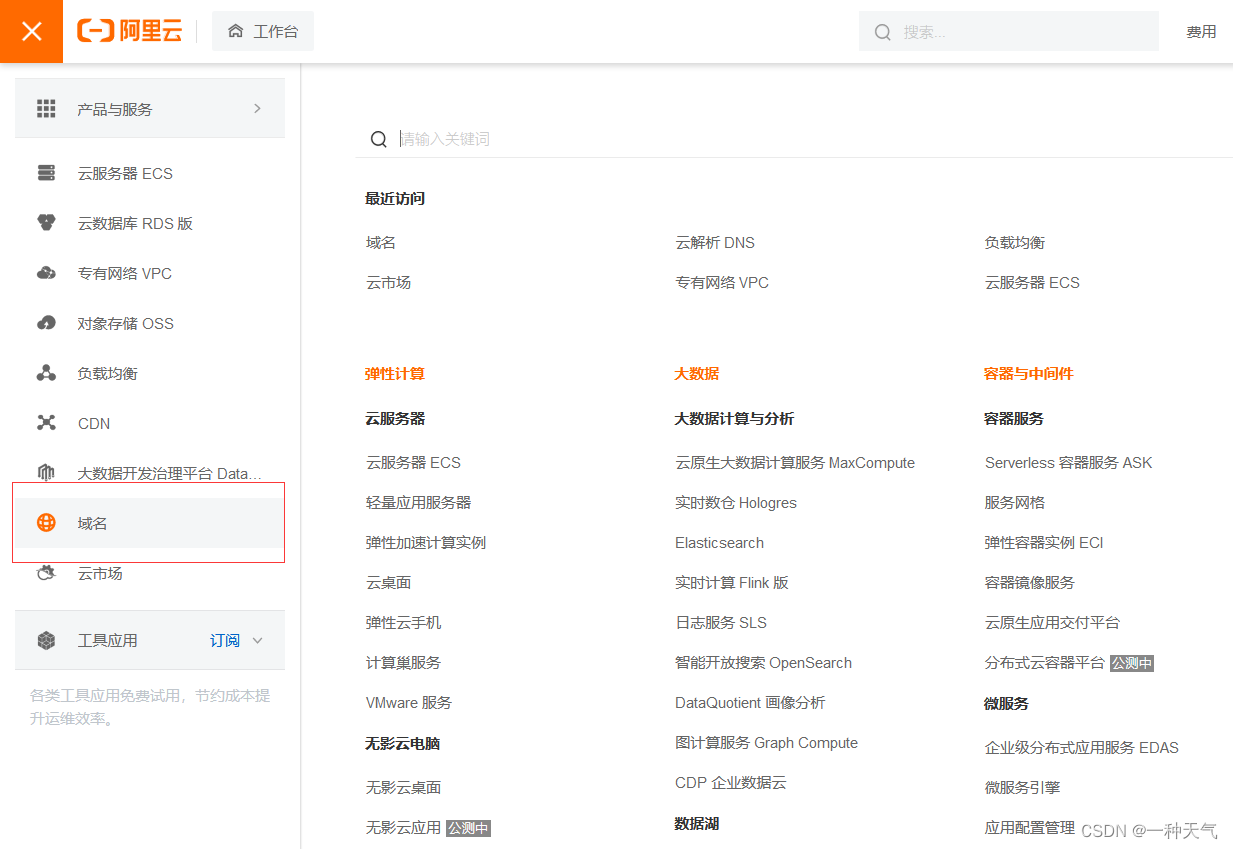Jump to the 容器与中间件 category heading
This screenshot has width=1233, height=849.
coord(1028,373)
